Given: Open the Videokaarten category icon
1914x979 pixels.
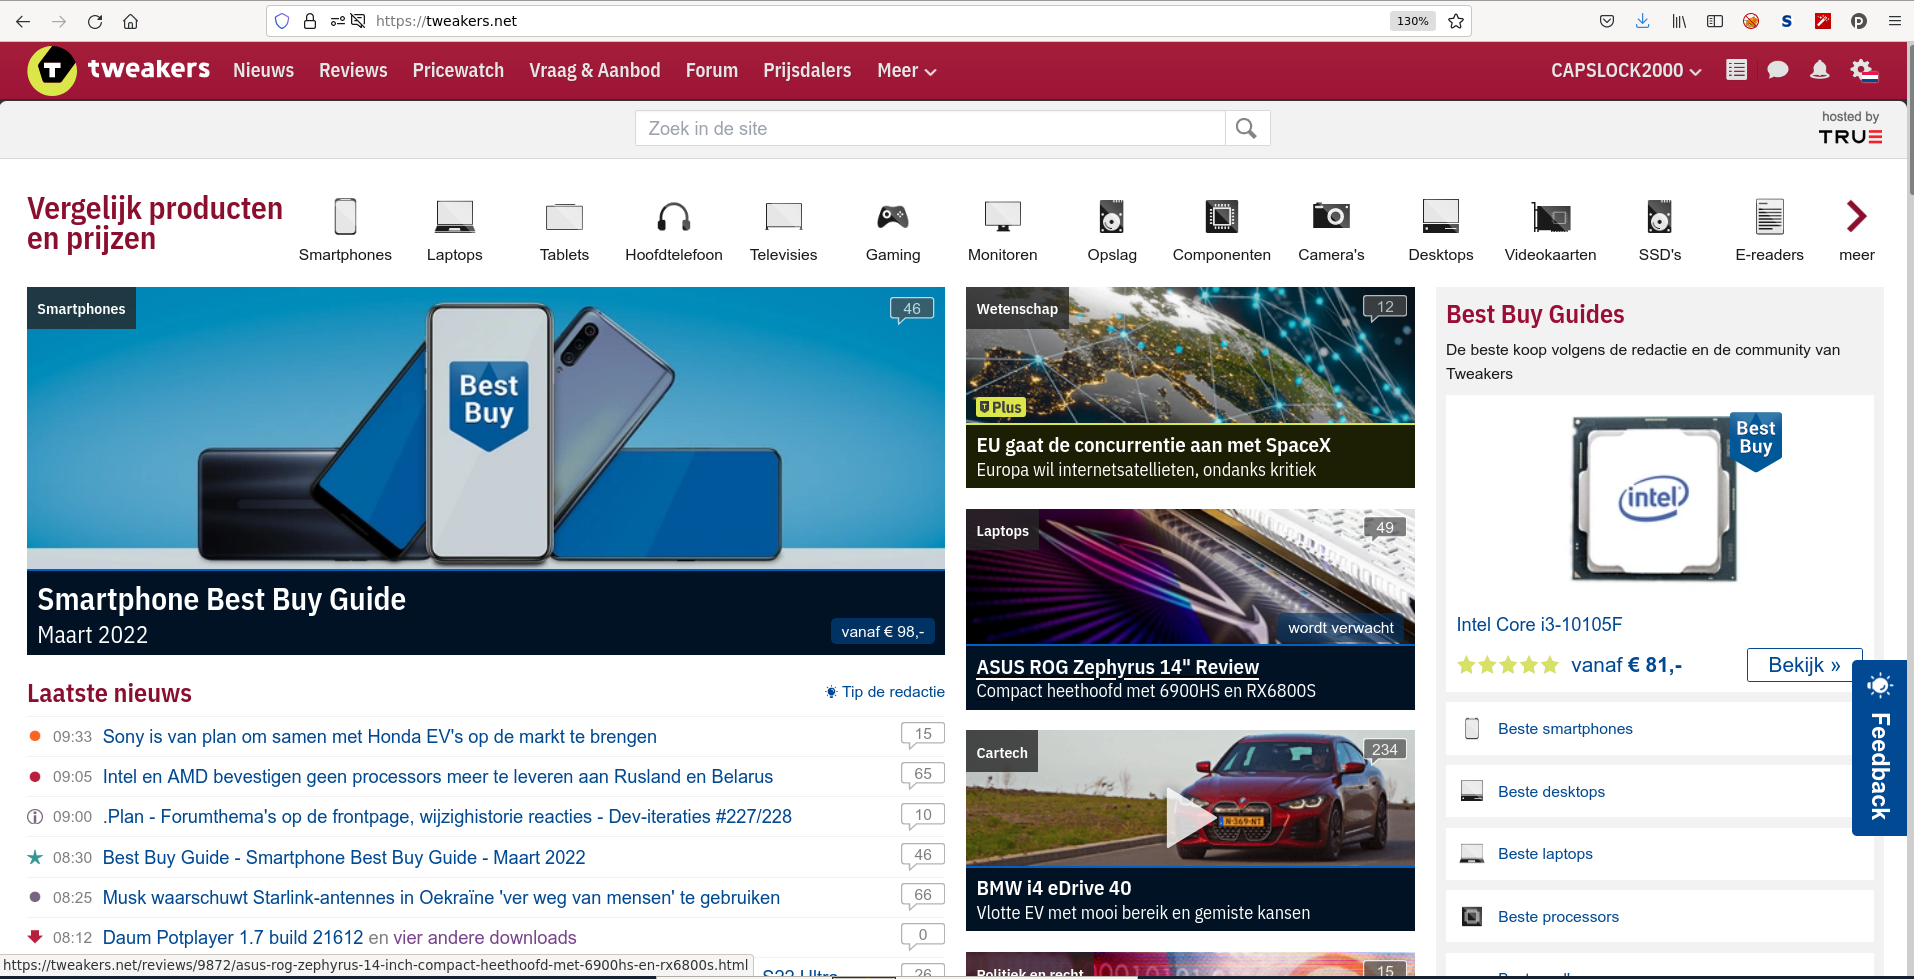Looking at the screenshot, I should [1551, 216].
